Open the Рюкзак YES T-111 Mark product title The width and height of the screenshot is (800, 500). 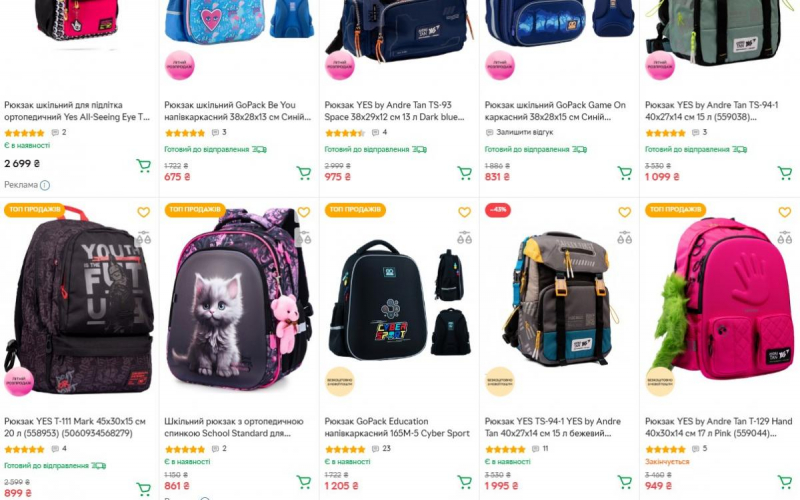pyautogui.click(x=75, y=427)
